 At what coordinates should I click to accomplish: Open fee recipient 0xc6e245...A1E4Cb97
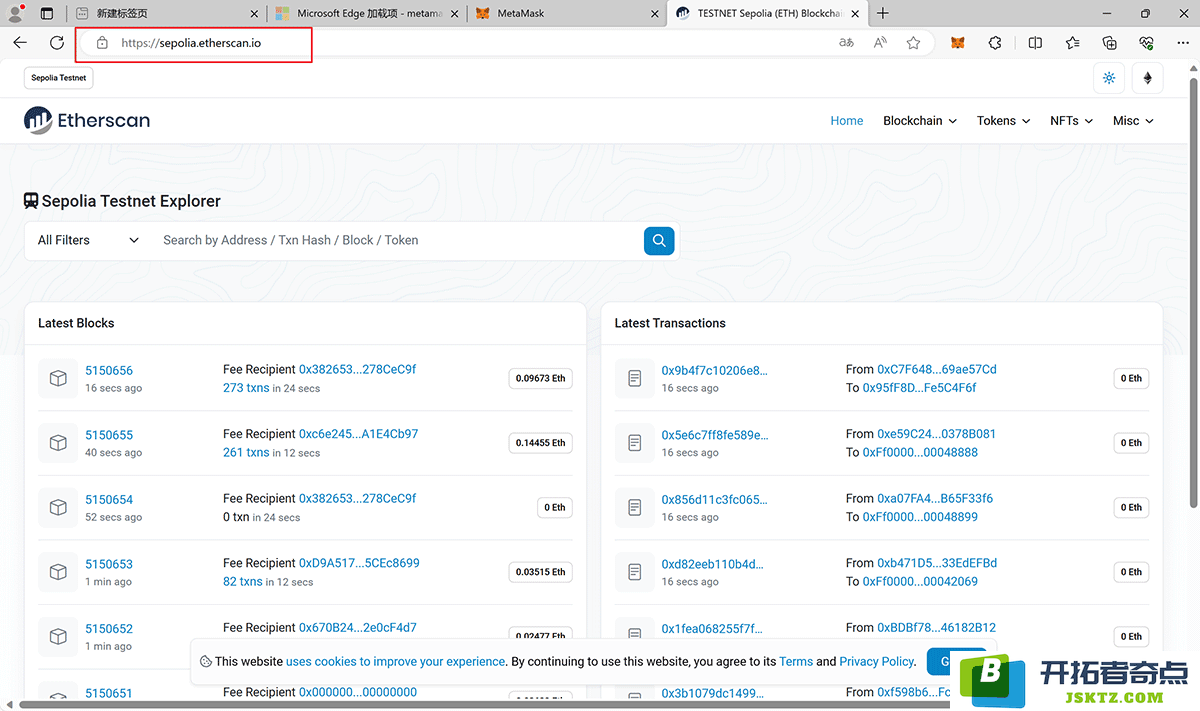tap(359, 434)
